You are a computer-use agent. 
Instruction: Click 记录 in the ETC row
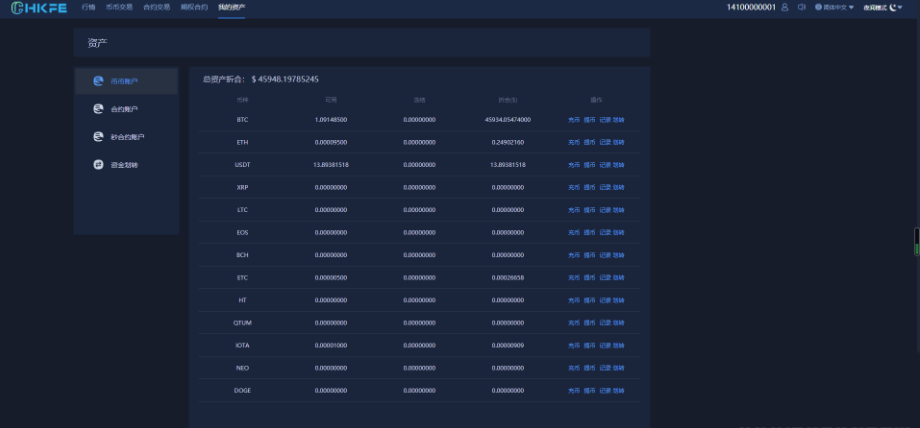605,277
